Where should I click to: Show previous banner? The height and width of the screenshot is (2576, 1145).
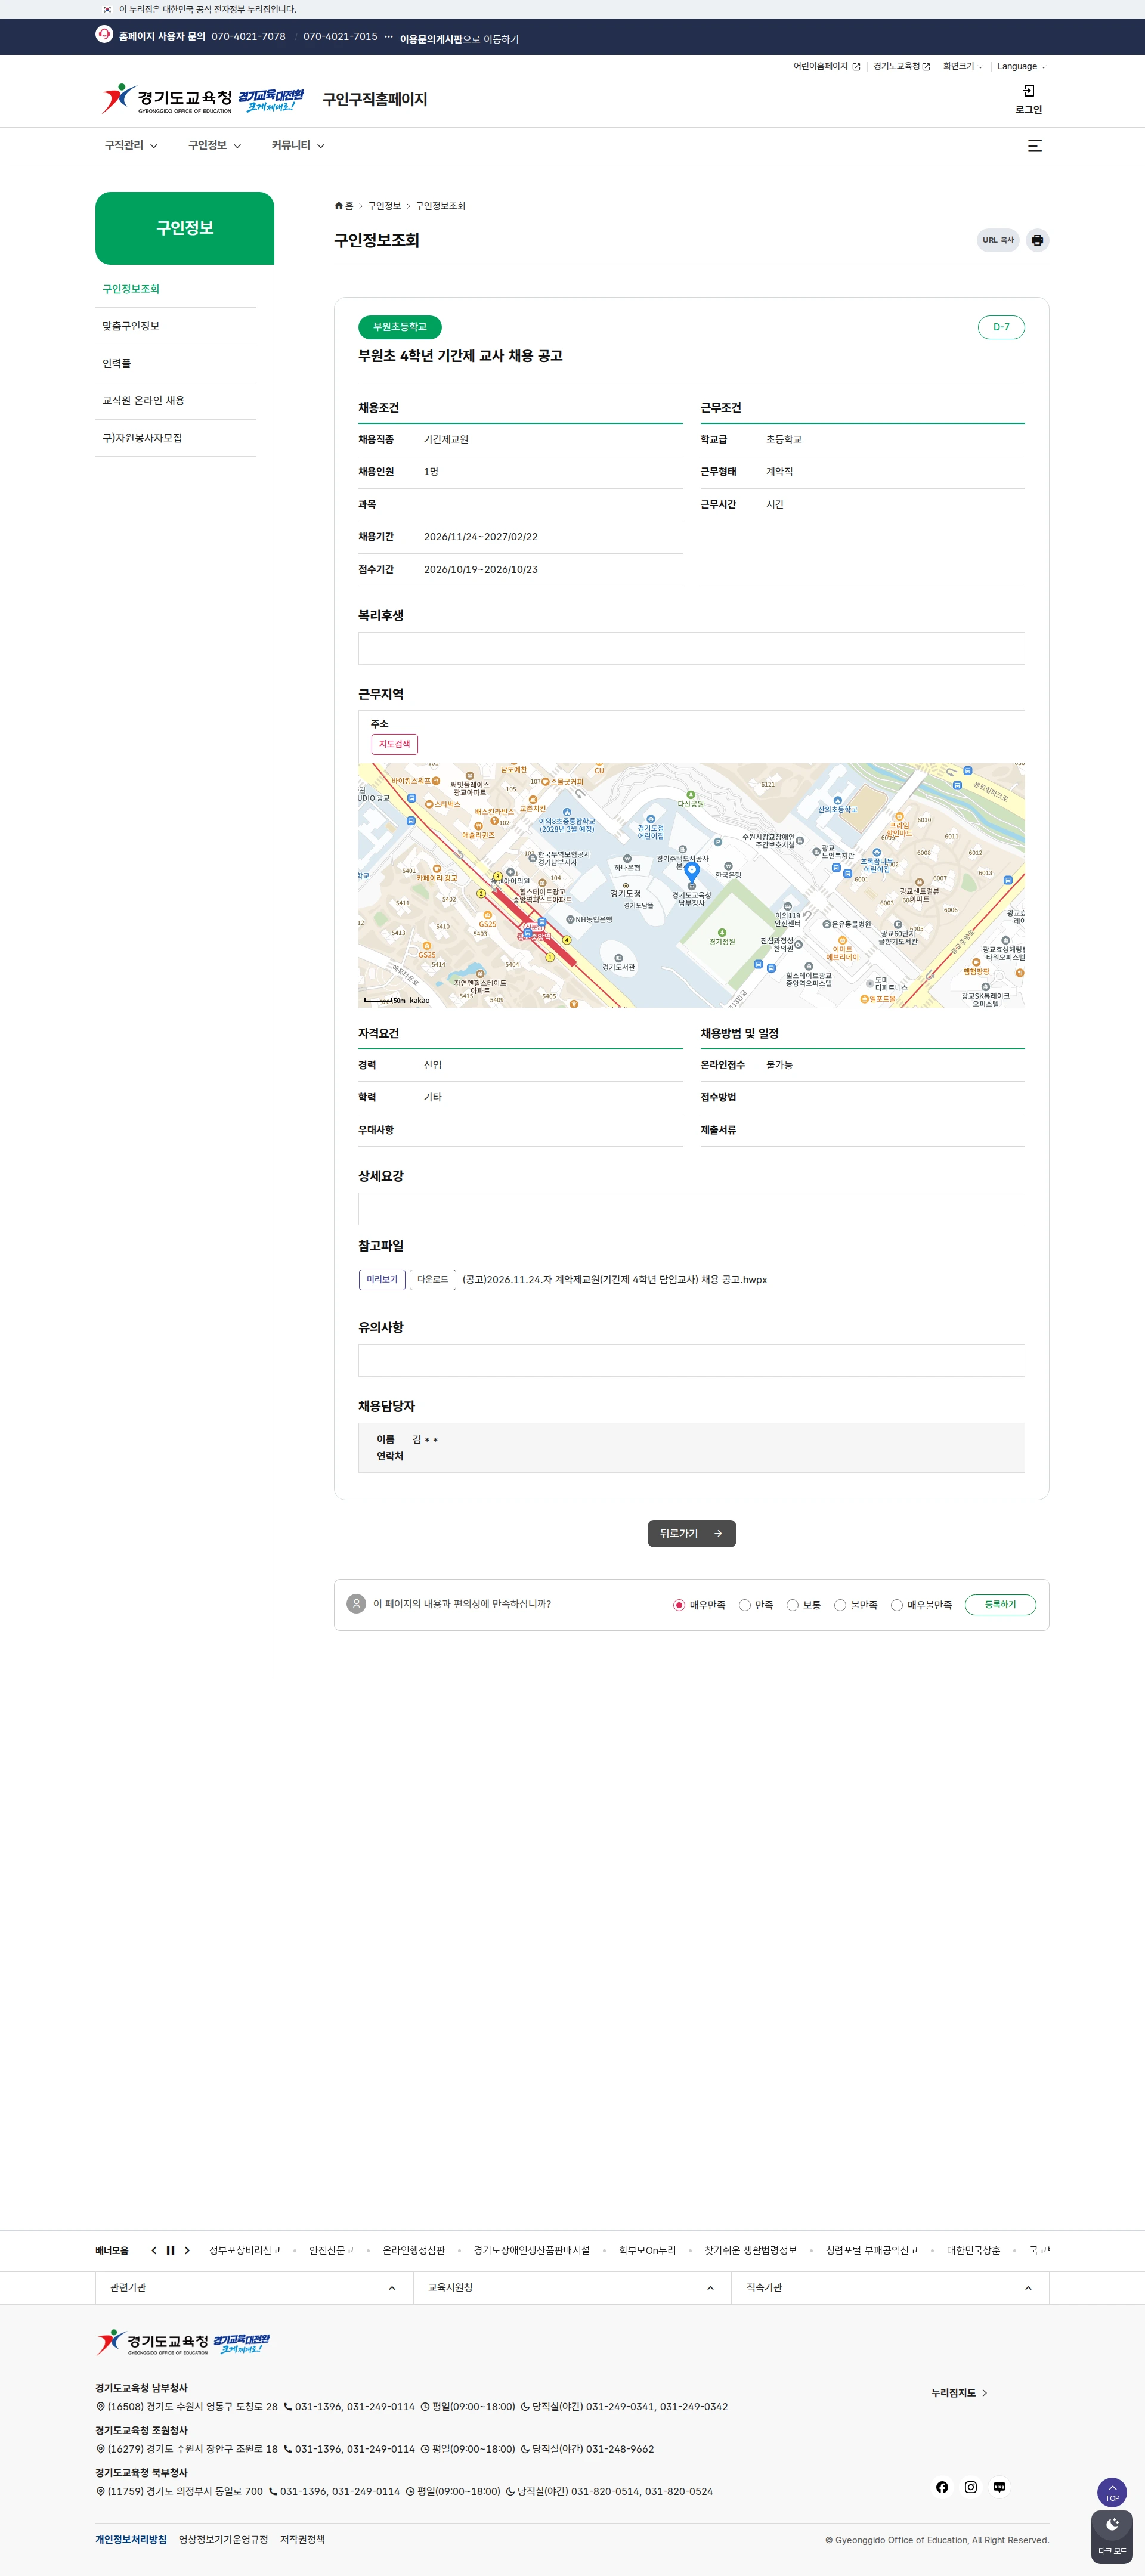click(154, 2251)
